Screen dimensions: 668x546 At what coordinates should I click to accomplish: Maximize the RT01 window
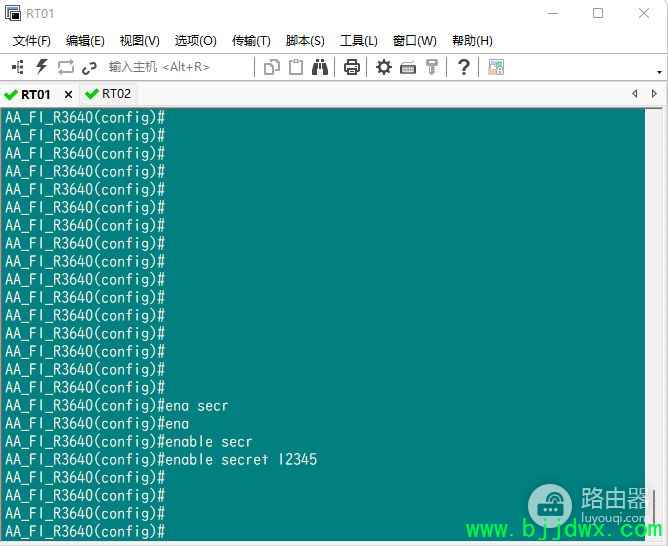(598, 13)
